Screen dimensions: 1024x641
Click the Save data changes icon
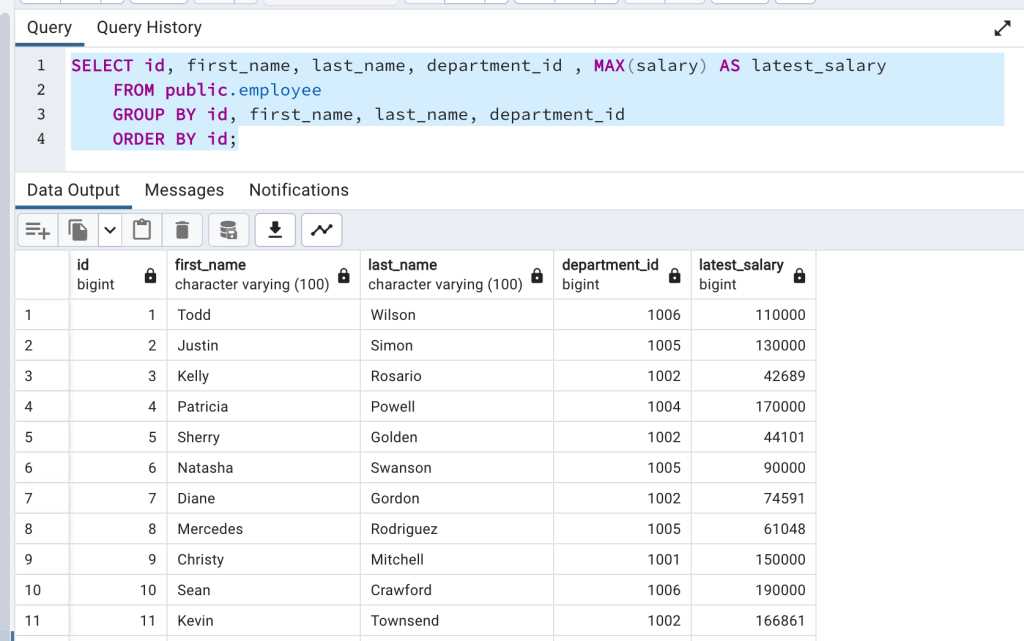228,231
